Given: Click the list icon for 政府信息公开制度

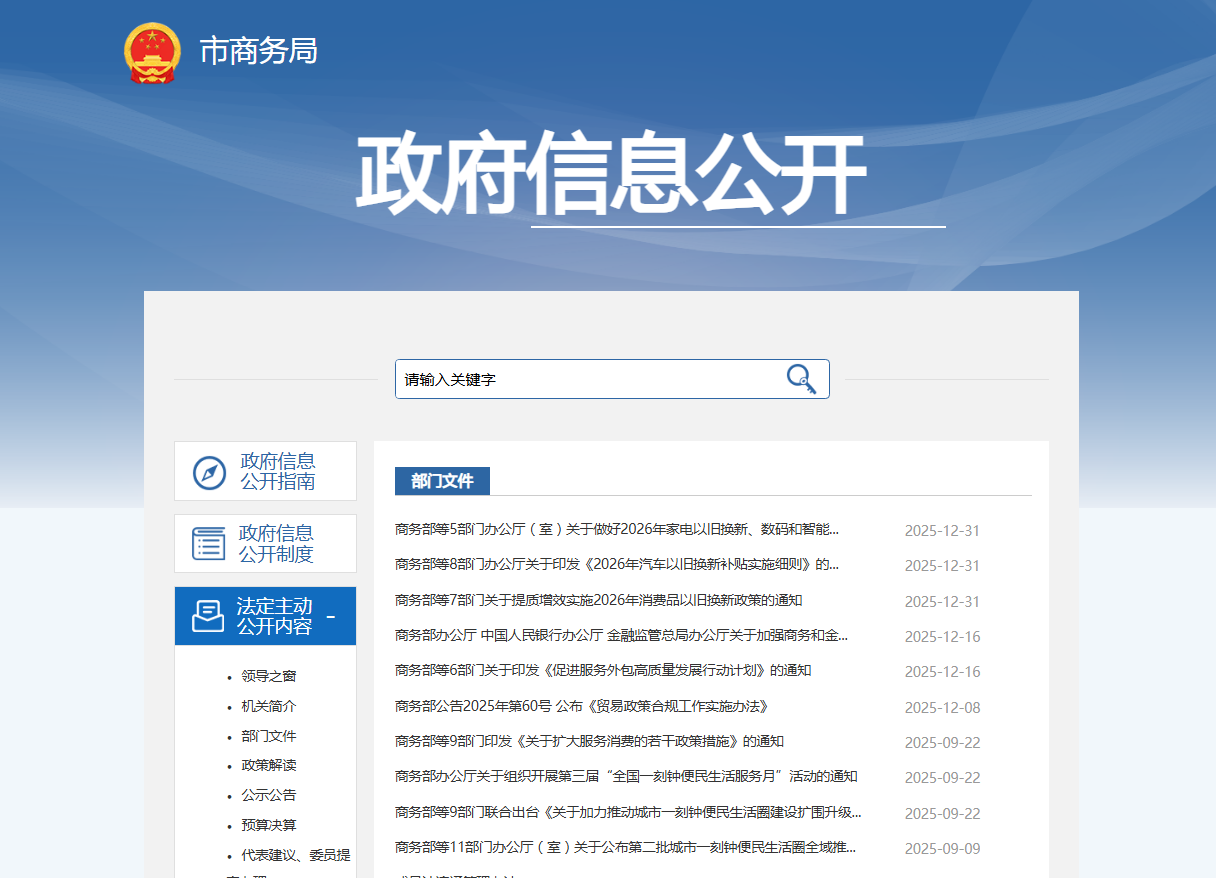Looking at the screenshot, I should tap(209, 543).
